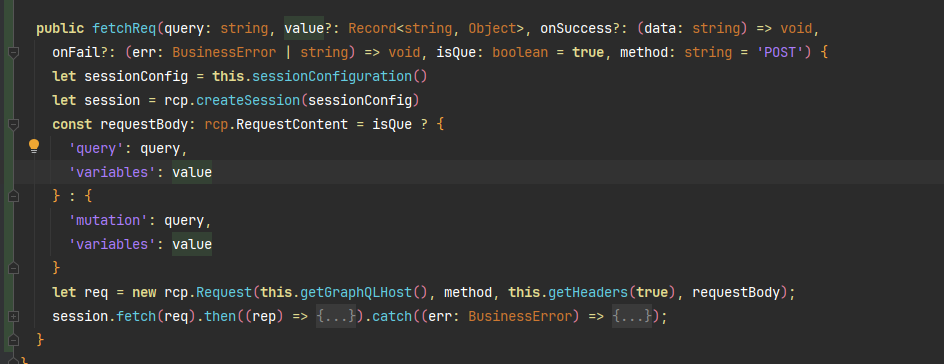Click the new keyword before rcp.Request
This screenshot has width=944, height=364.
144,292
